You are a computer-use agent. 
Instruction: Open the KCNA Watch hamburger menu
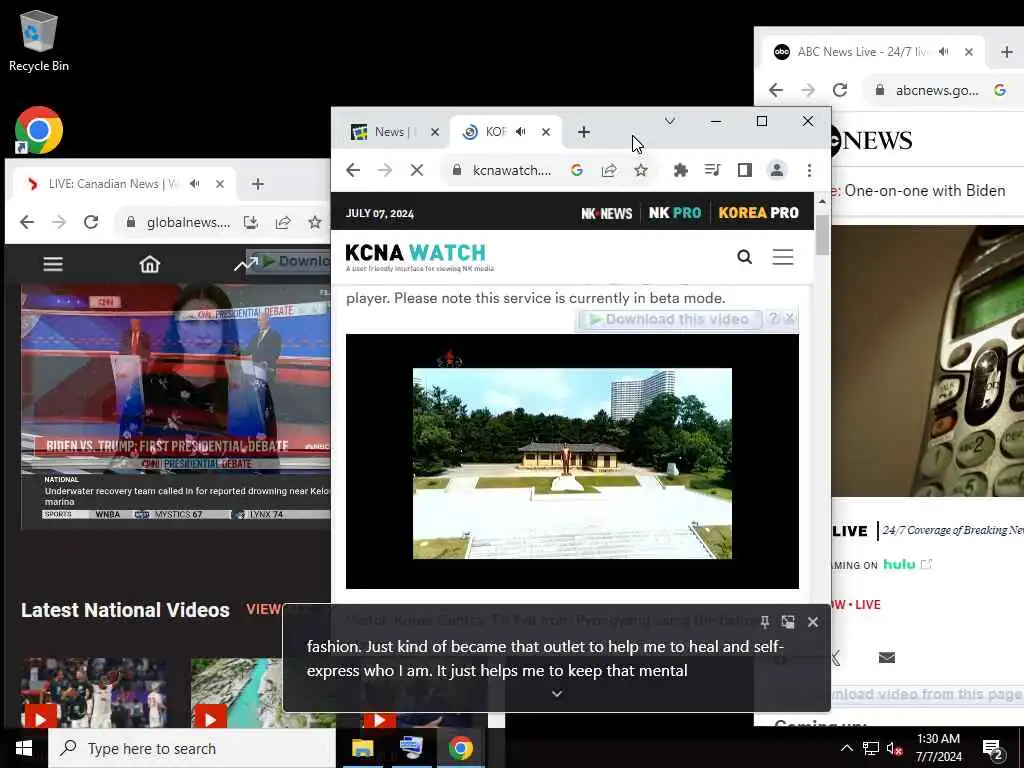(783, 257)
